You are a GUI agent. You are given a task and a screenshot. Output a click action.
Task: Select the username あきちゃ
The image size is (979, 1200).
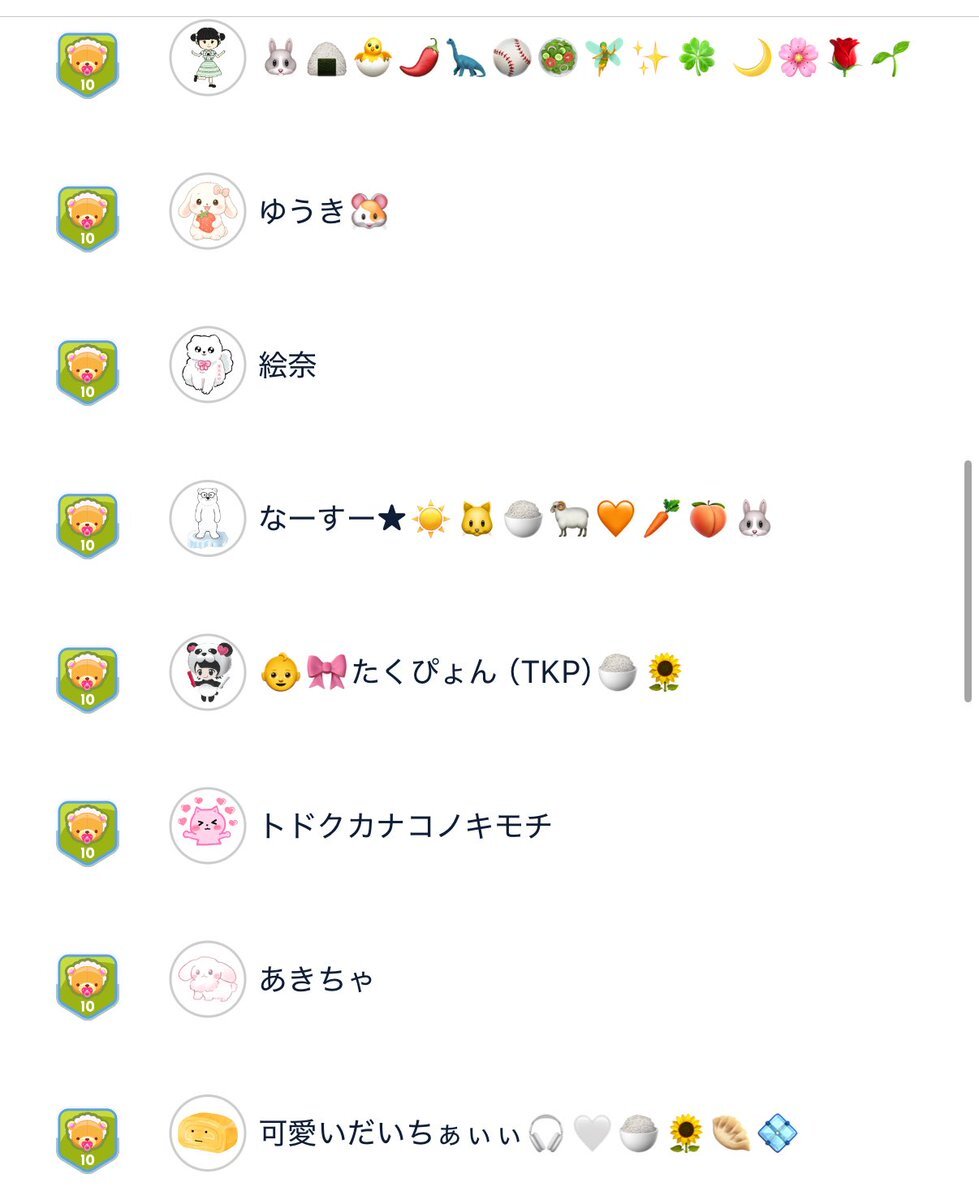(317, 980)
